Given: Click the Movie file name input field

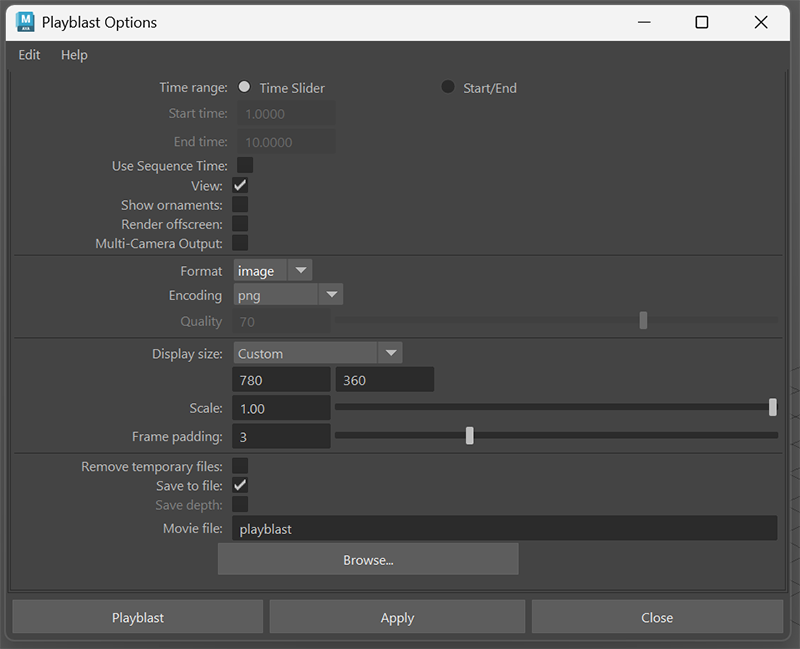Looking at the screenshot, I should (500, 528).
